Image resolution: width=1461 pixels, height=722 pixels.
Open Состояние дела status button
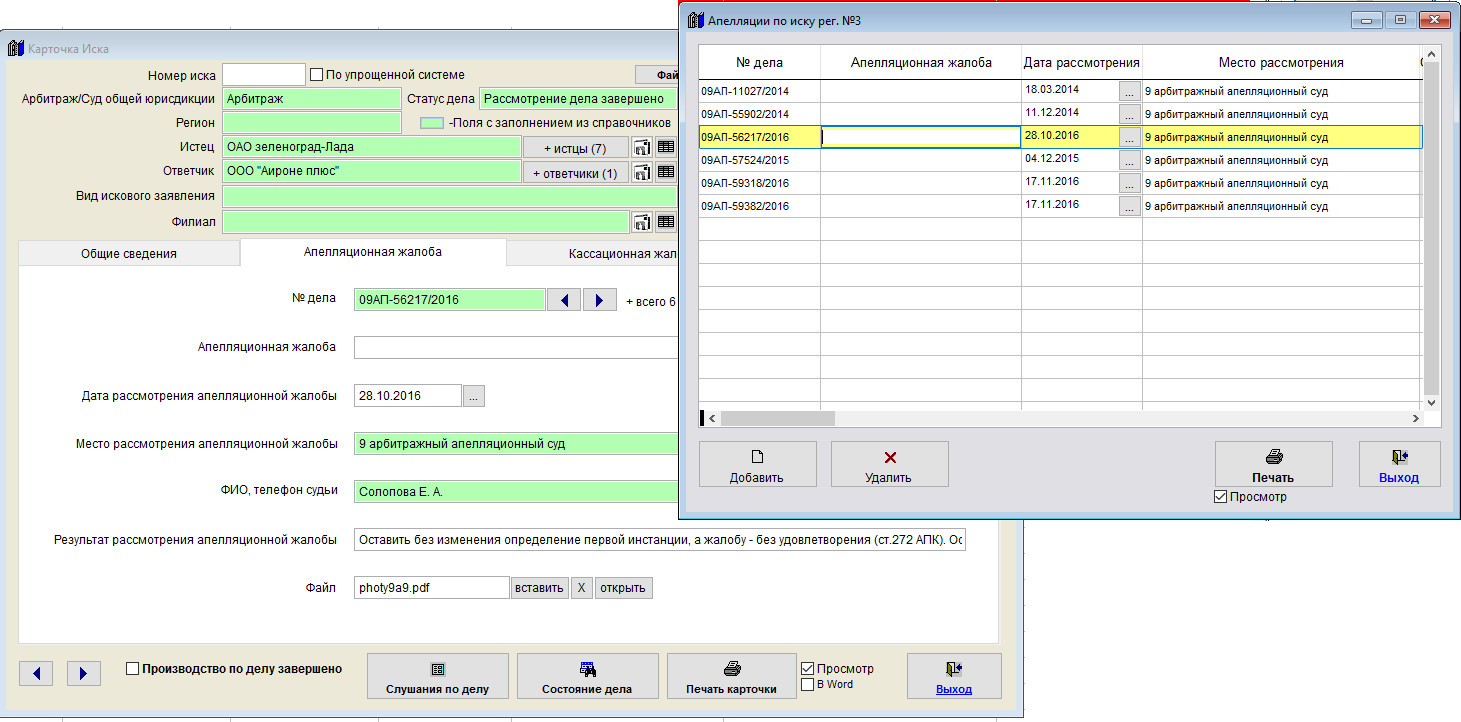tap(587, 677)
